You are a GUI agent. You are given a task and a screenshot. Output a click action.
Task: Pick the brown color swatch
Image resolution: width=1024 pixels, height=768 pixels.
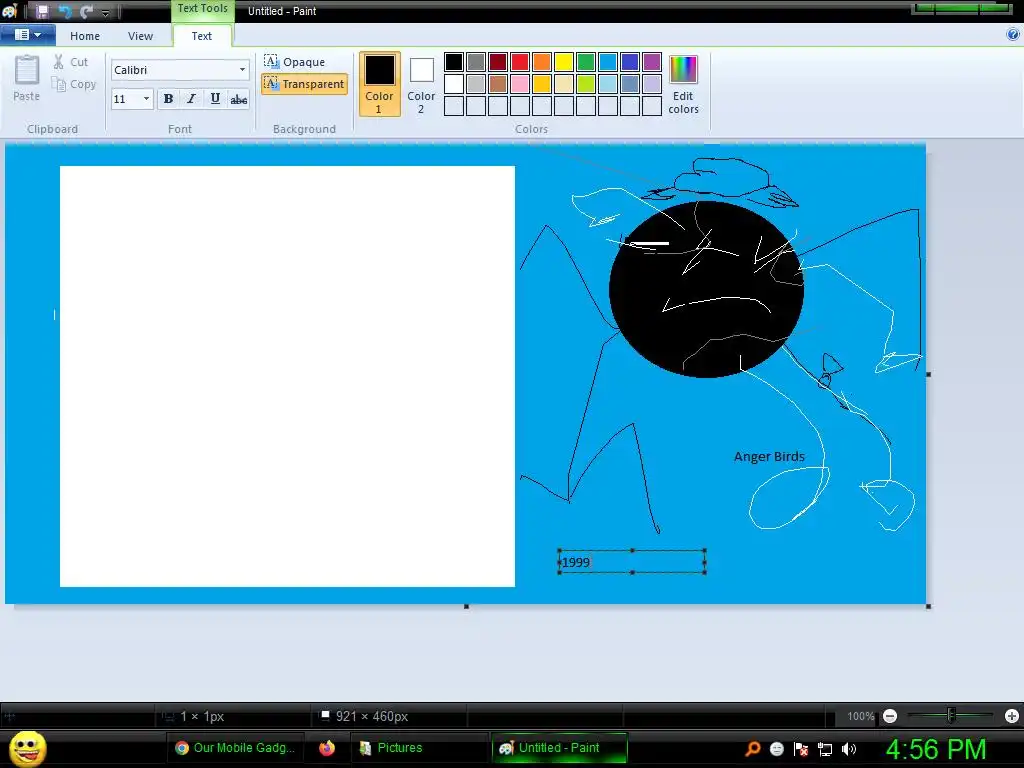498,84
